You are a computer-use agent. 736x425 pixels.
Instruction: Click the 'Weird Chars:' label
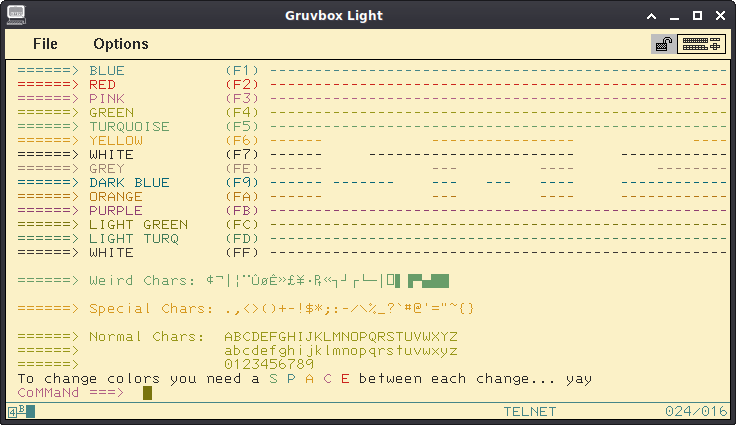(142, 280)
